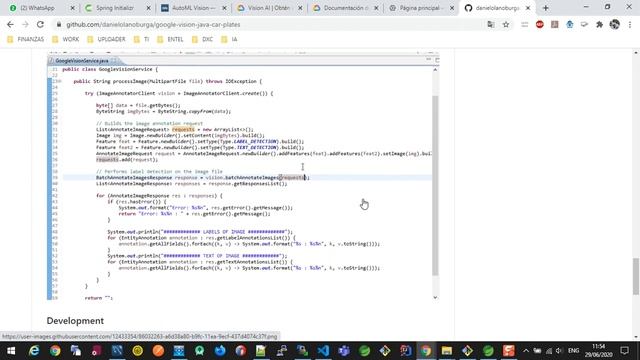Translate this page using the translate icon
This screenshot has height=360, width=640.
[491, 24]
